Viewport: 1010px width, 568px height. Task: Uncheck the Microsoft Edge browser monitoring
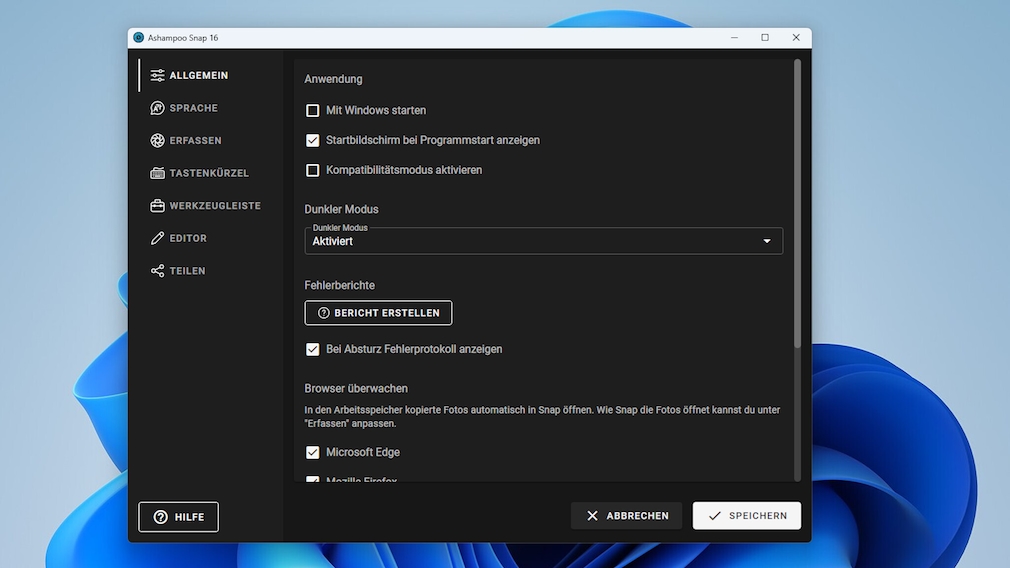(x=313, y=452)
